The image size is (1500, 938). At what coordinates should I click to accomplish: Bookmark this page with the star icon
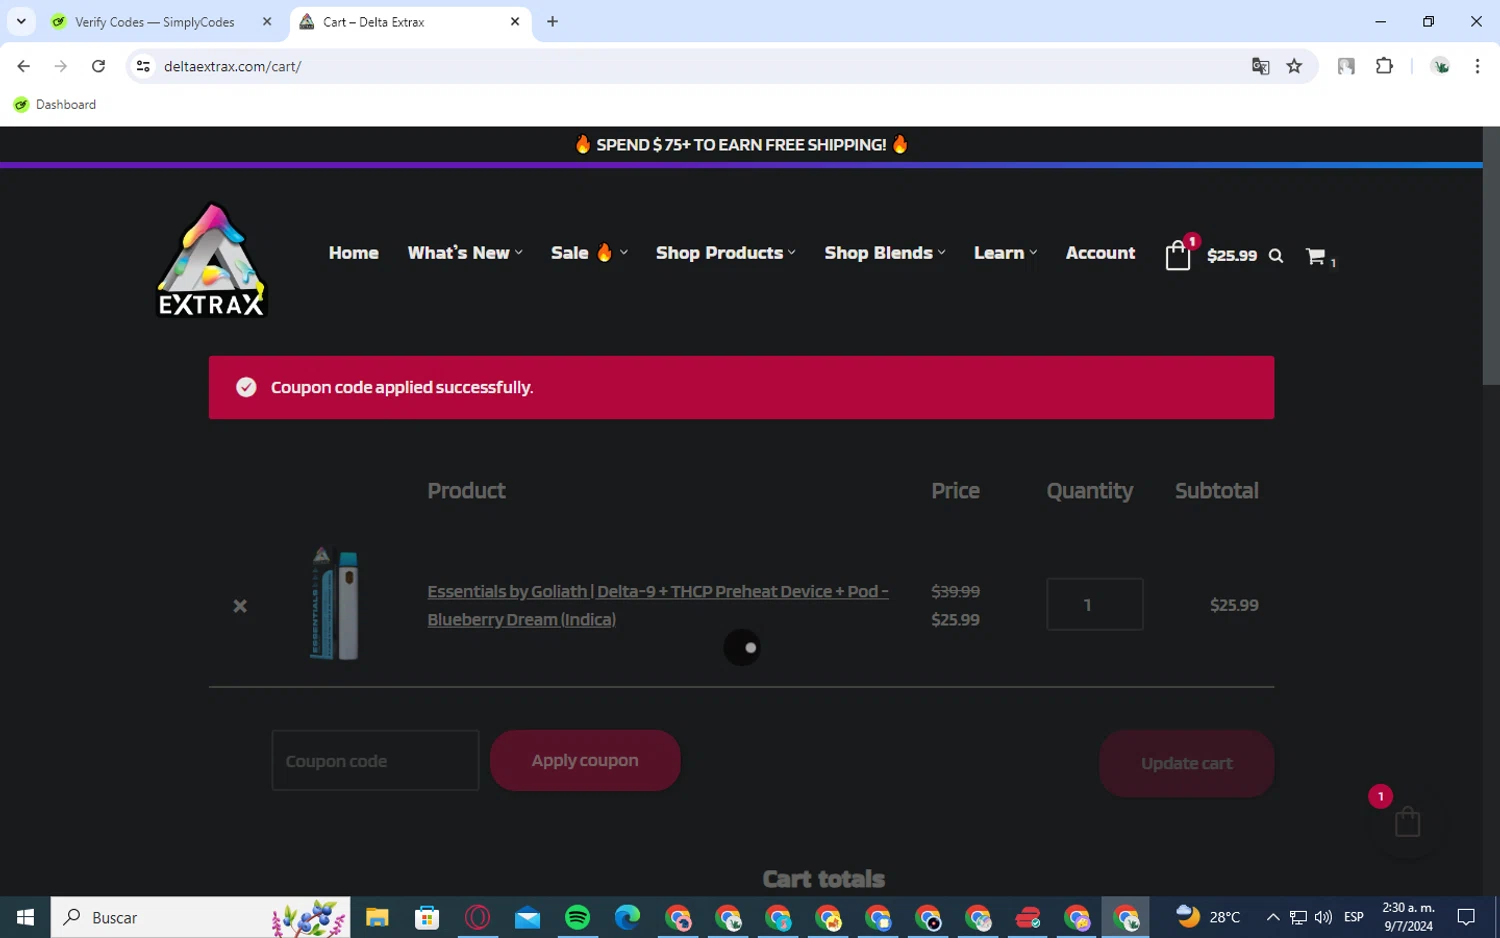[x=1295, y=66]
